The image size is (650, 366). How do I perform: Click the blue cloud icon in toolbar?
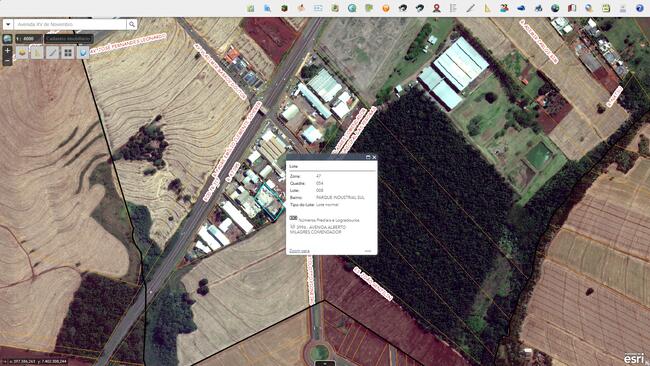point(521,8)
